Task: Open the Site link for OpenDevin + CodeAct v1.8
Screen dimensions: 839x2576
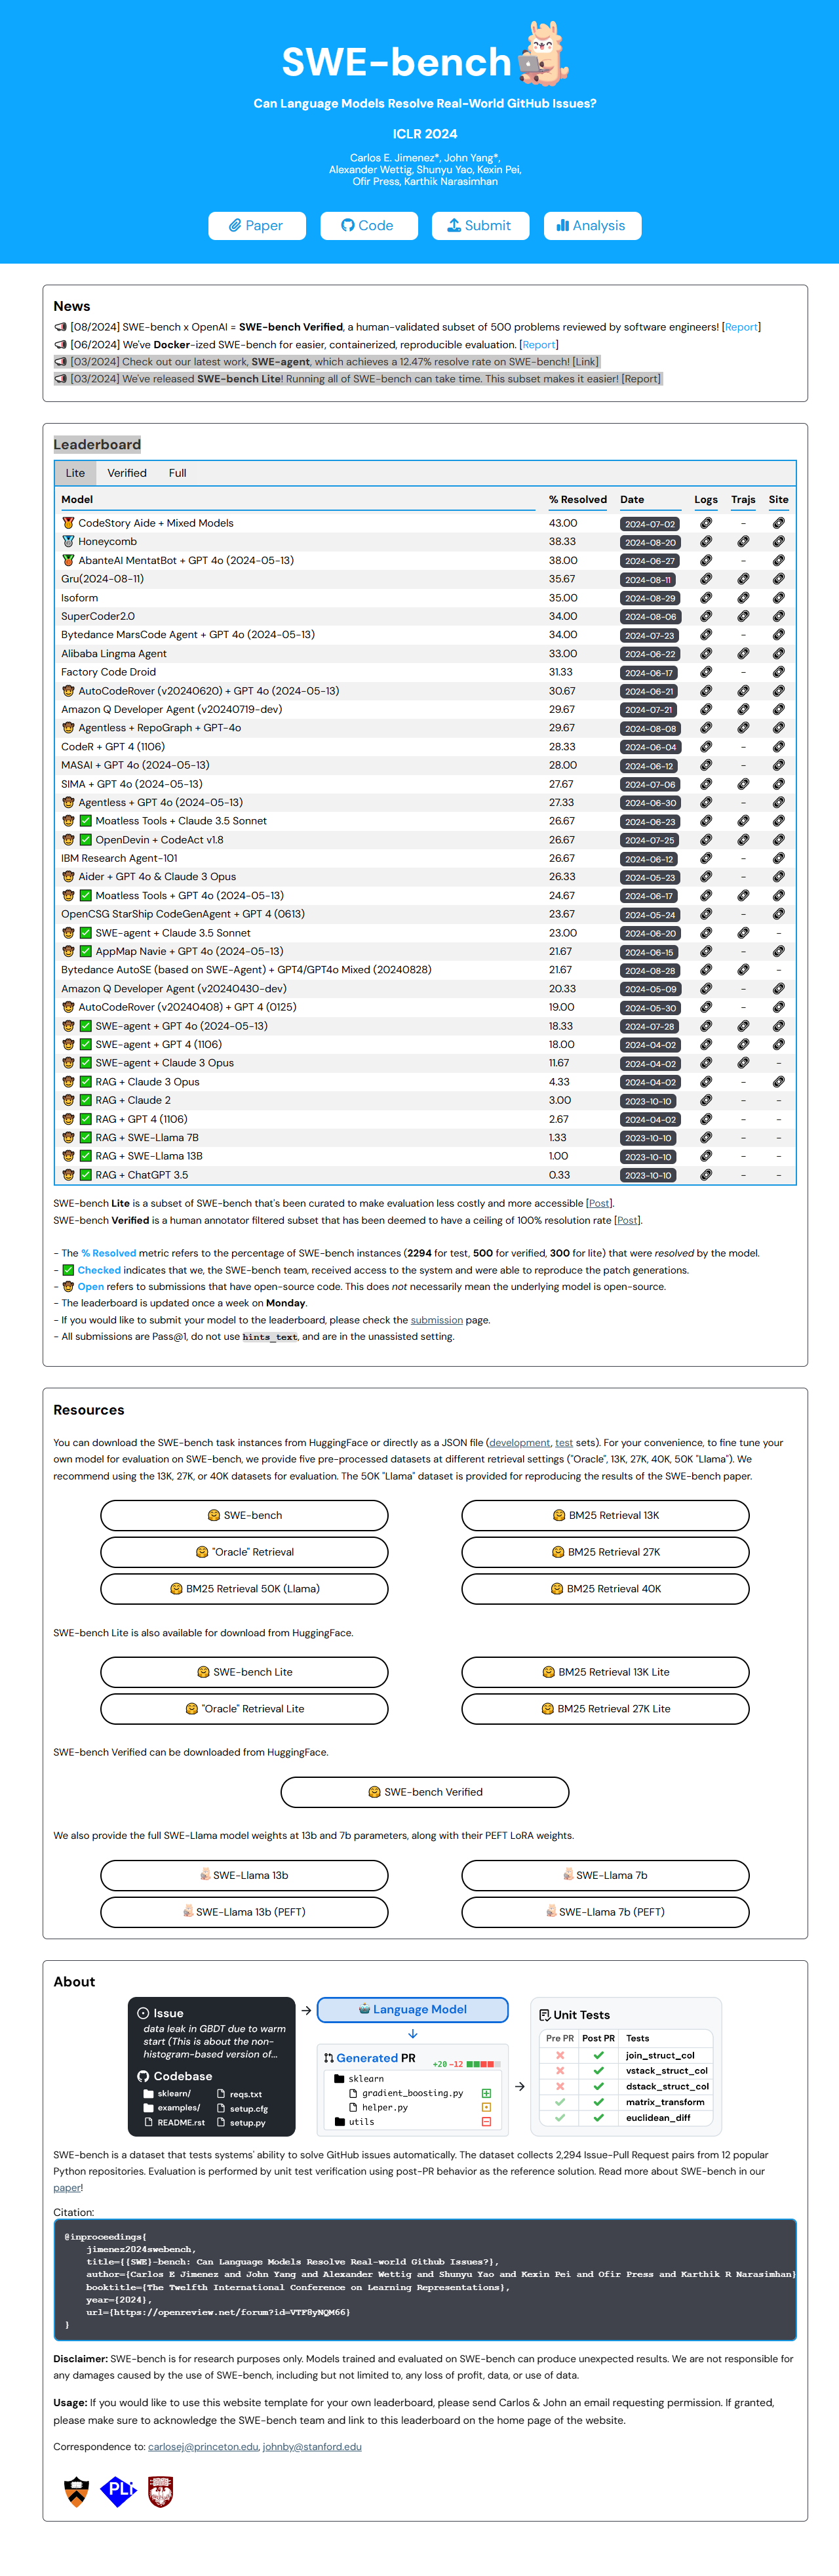Action: click(x=778, y=840)
